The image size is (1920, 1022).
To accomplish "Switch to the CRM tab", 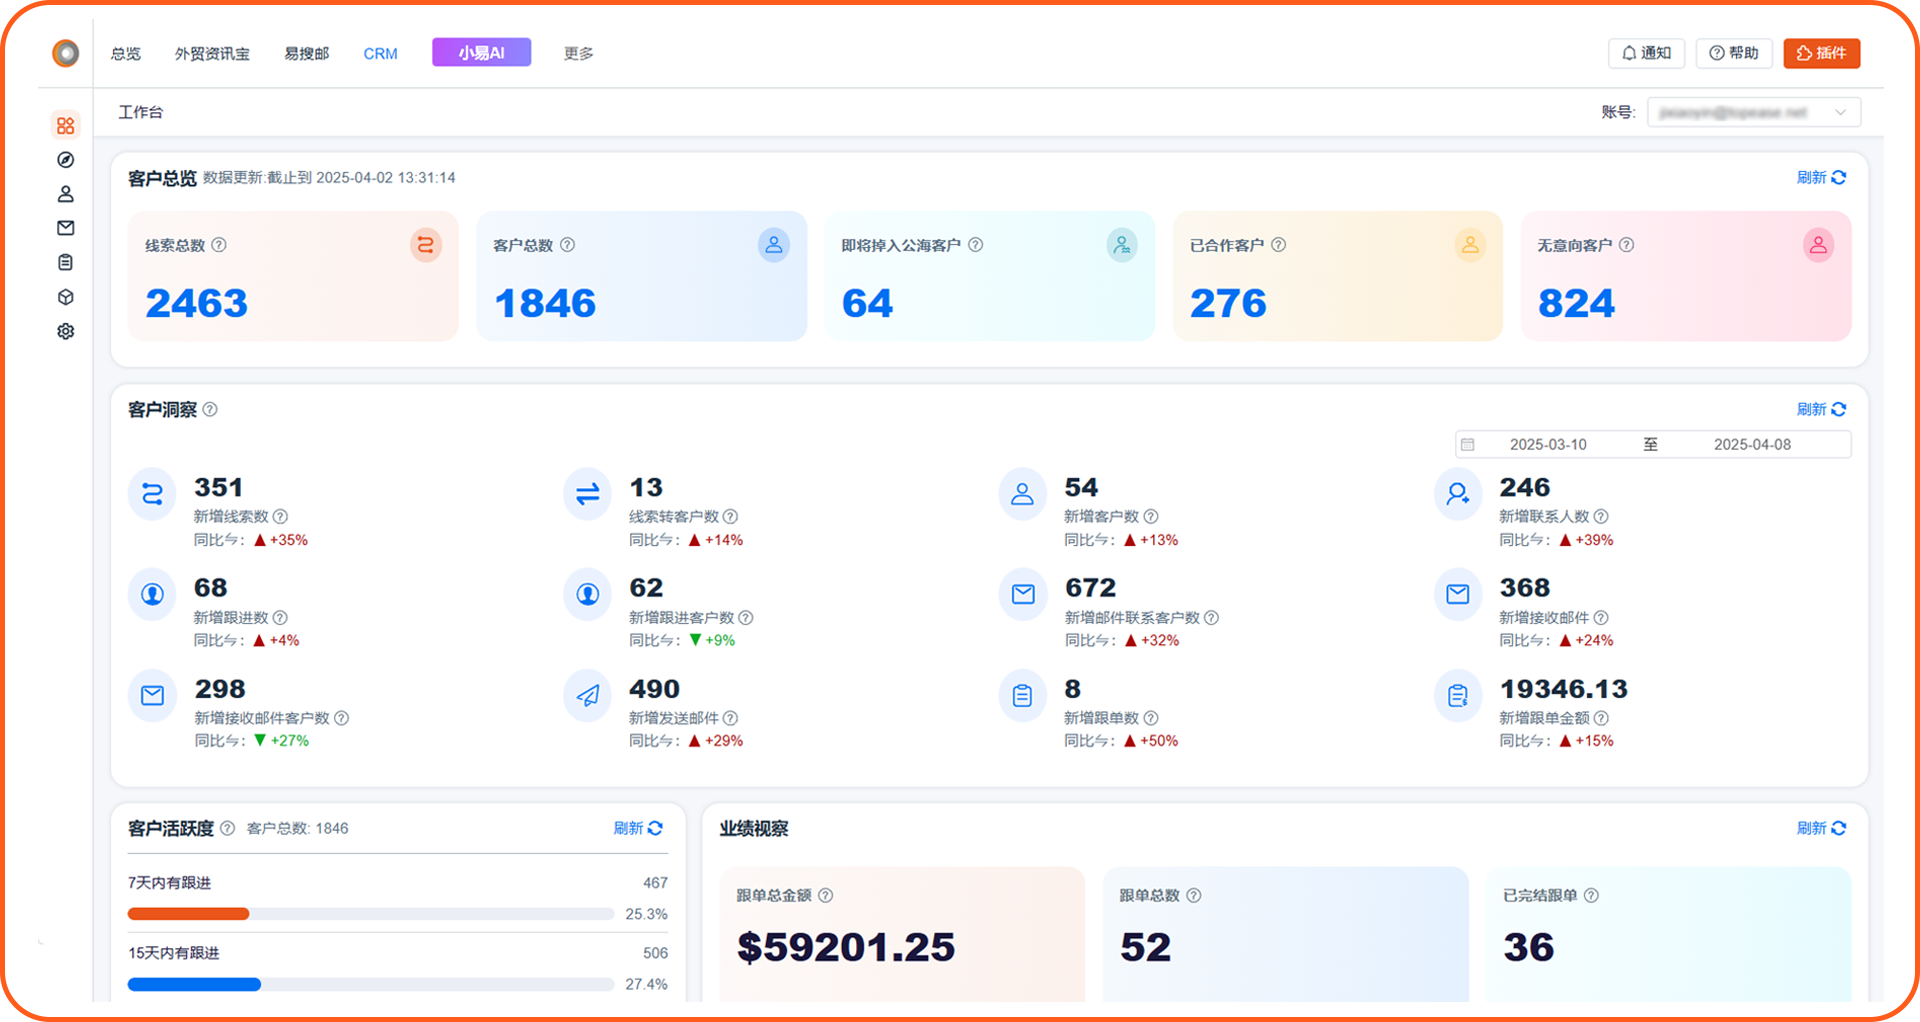I will (x=380, y=53).
